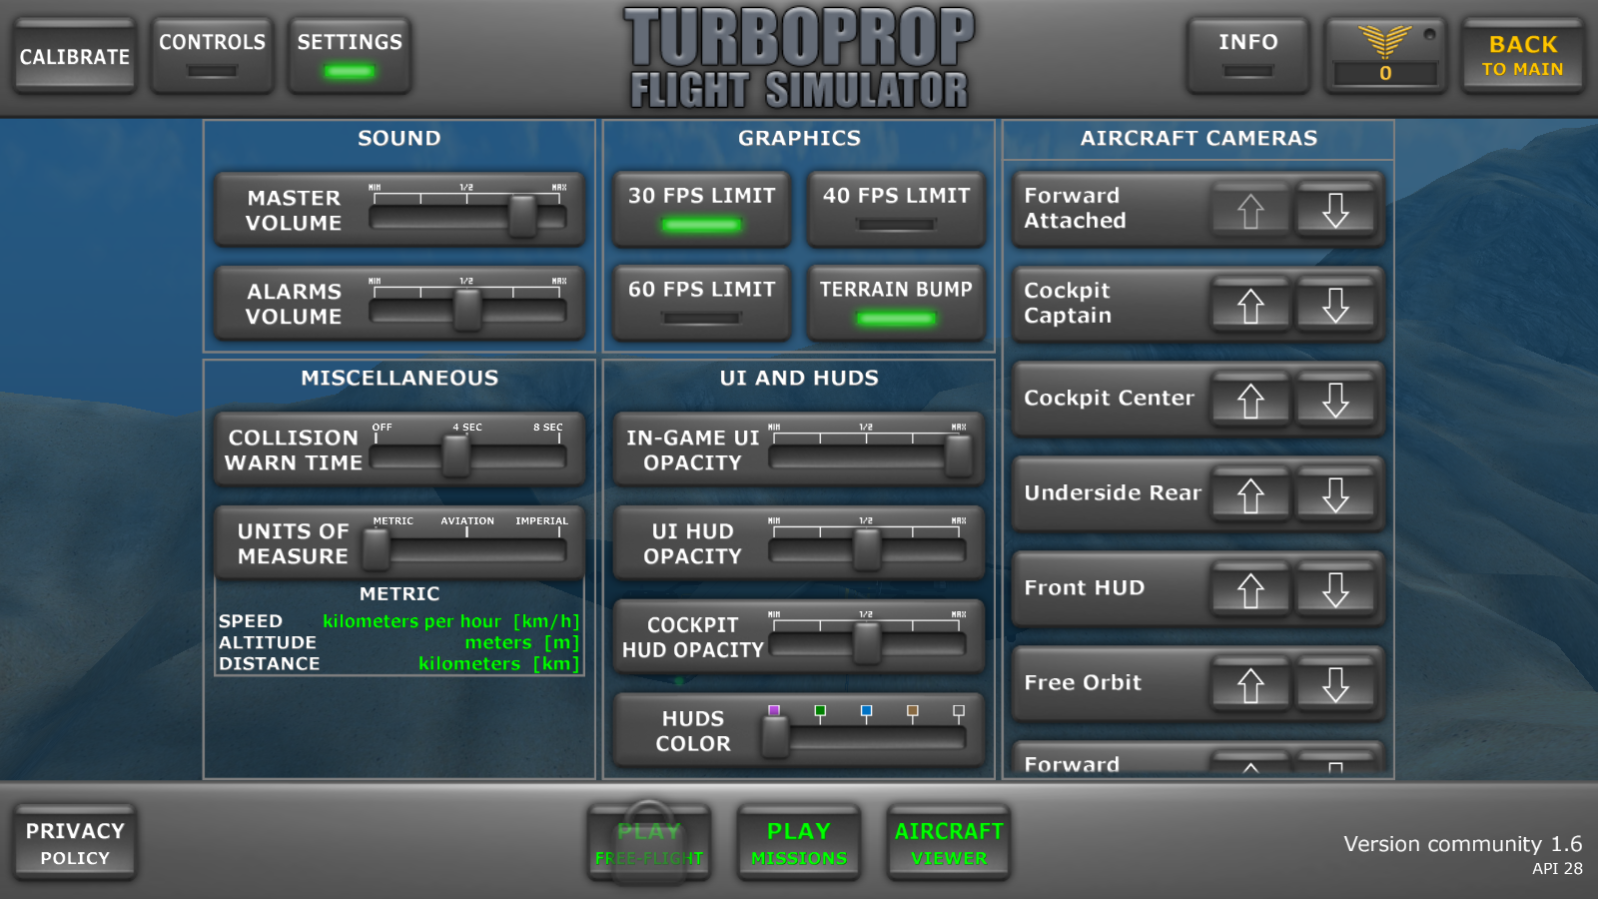Move Cockpit Center camera up
1598x899 pixels.
click(x=1250, y=400)
